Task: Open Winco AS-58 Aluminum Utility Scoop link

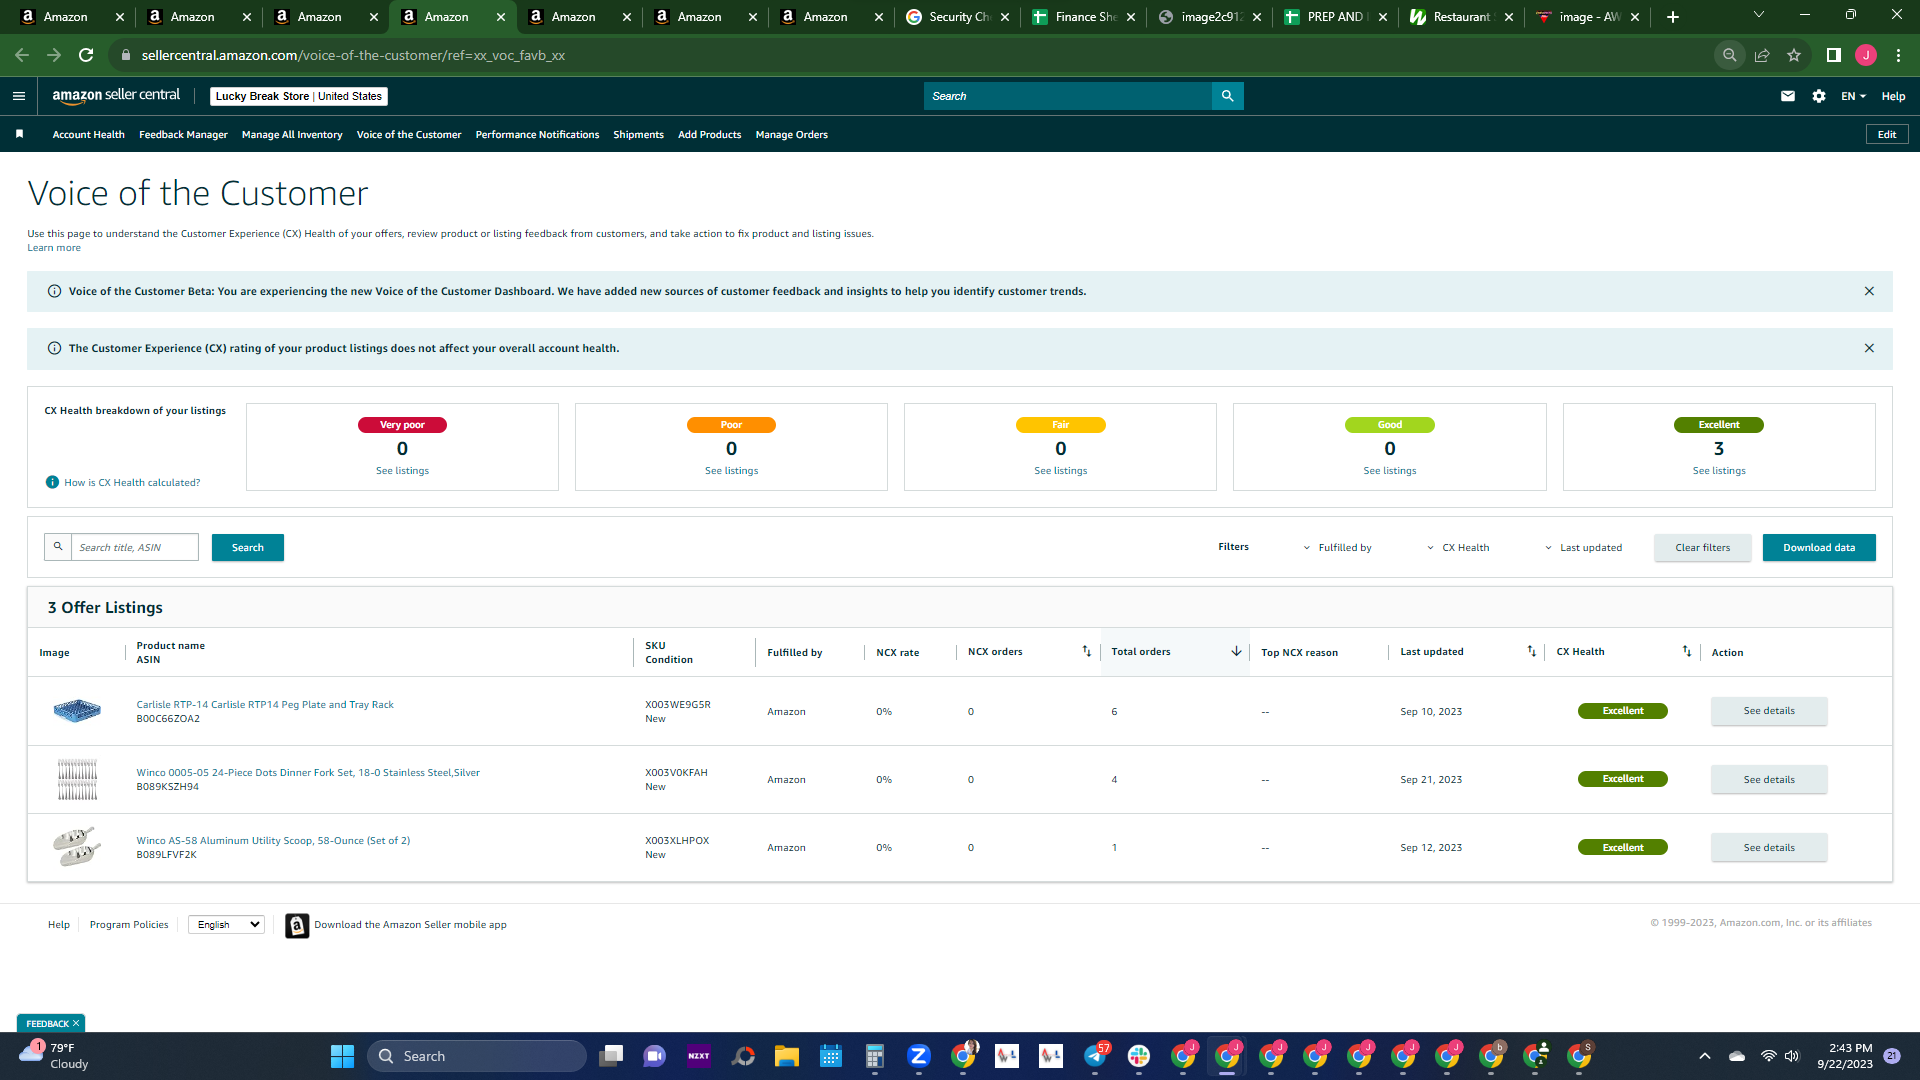Action: click(x=273, y=841)
